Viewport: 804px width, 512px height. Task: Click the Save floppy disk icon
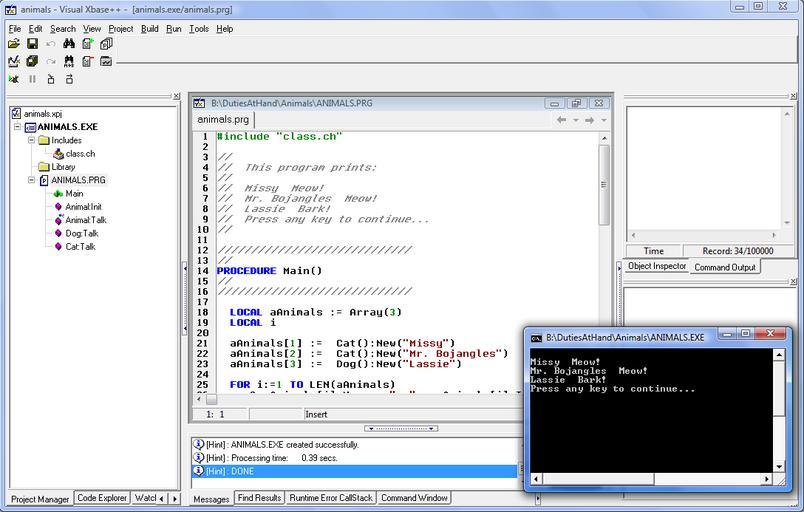[32, 44]
